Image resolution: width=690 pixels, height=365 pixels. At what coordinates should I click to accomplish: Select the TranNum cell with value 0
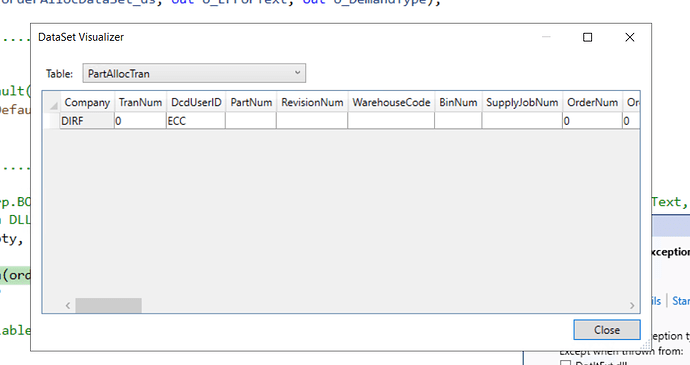[x=140, y=121]
